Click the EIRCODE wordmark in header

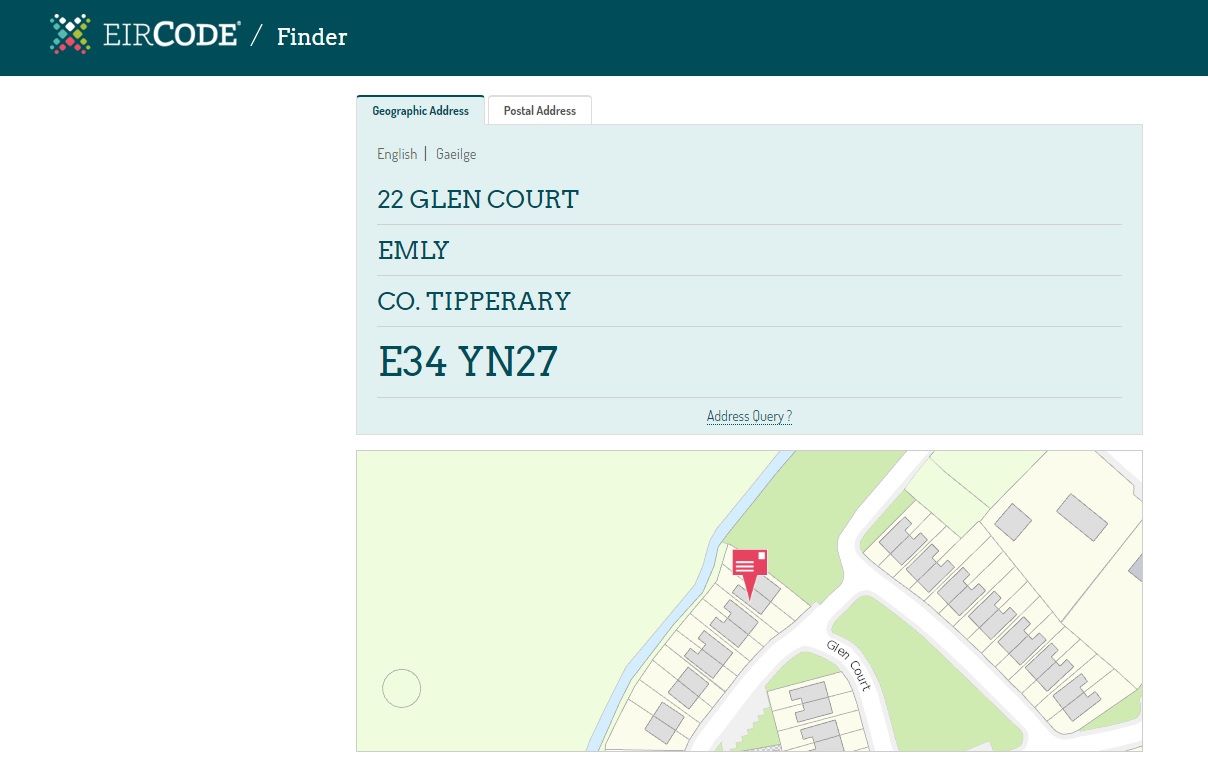click(171, 36)
